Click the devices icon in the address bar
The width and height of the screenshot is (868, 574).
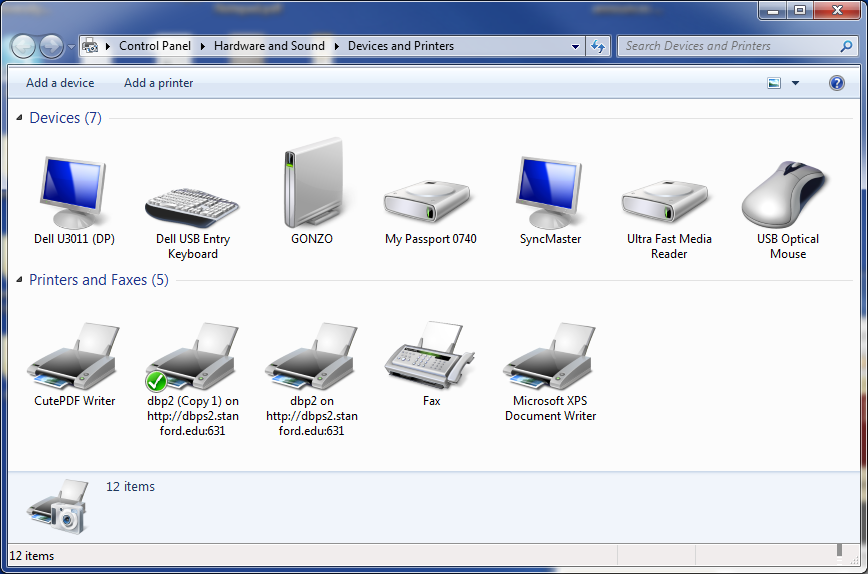coord(90,46)
